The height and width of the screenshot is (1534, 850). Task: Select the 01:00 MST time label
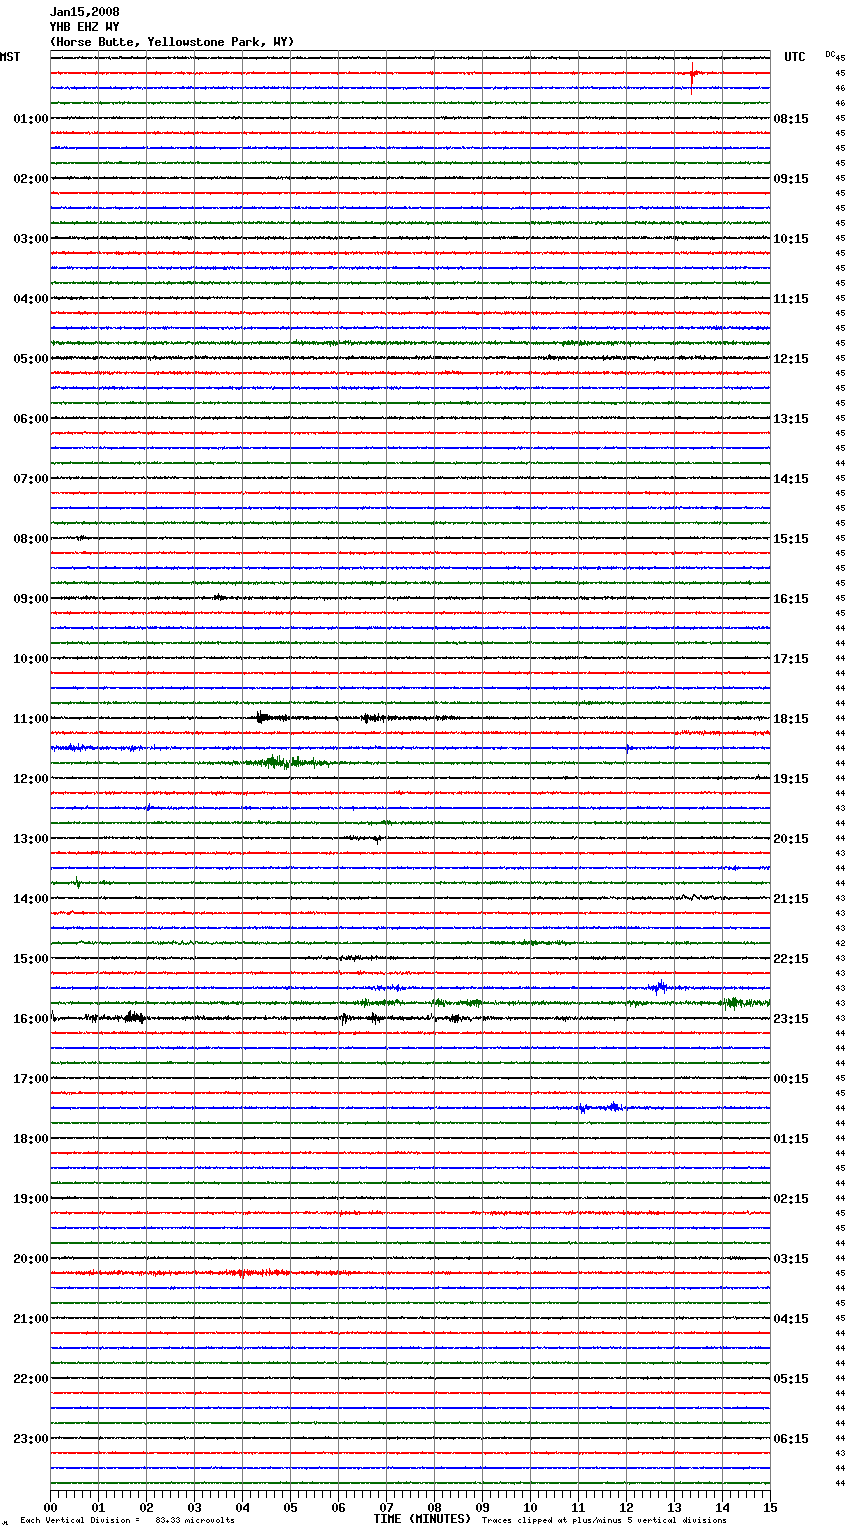31,119
